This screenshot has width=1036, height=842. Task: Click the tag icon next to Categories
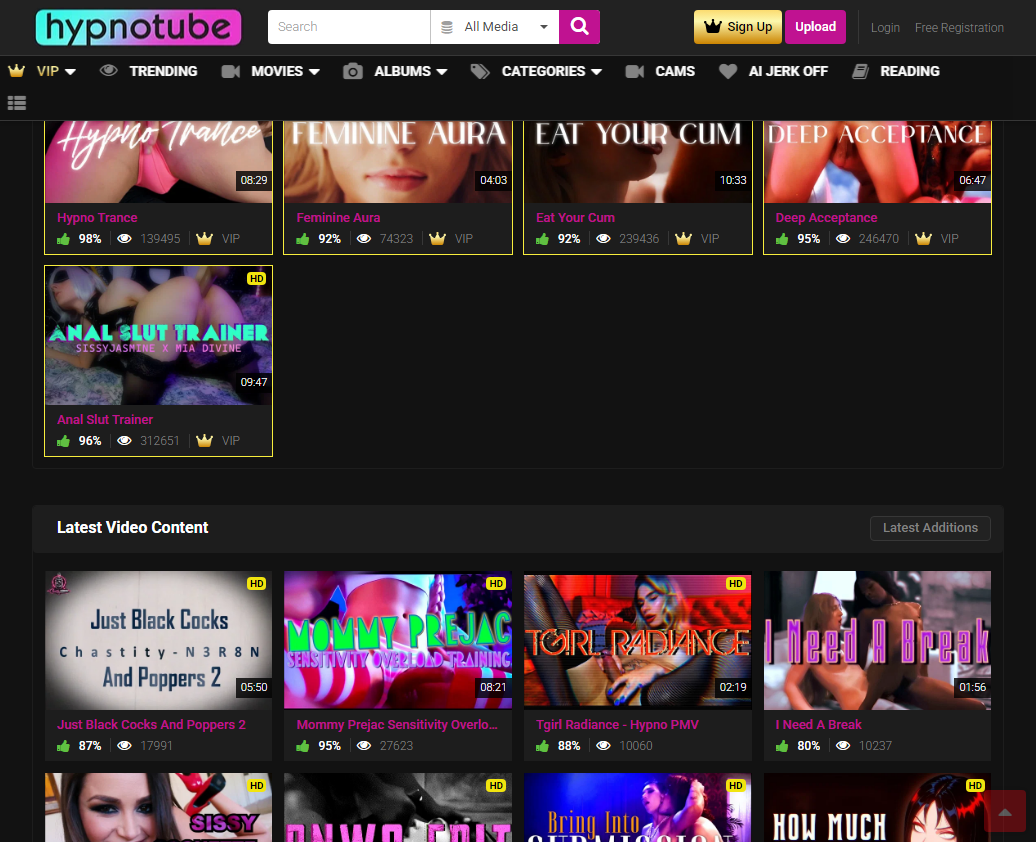(480, 71)
